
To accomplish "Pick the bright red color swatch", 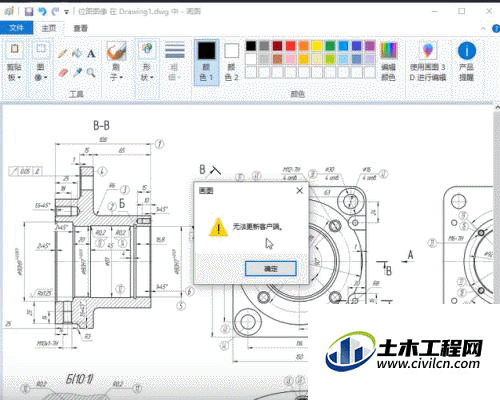I will (x=291, y=46).
